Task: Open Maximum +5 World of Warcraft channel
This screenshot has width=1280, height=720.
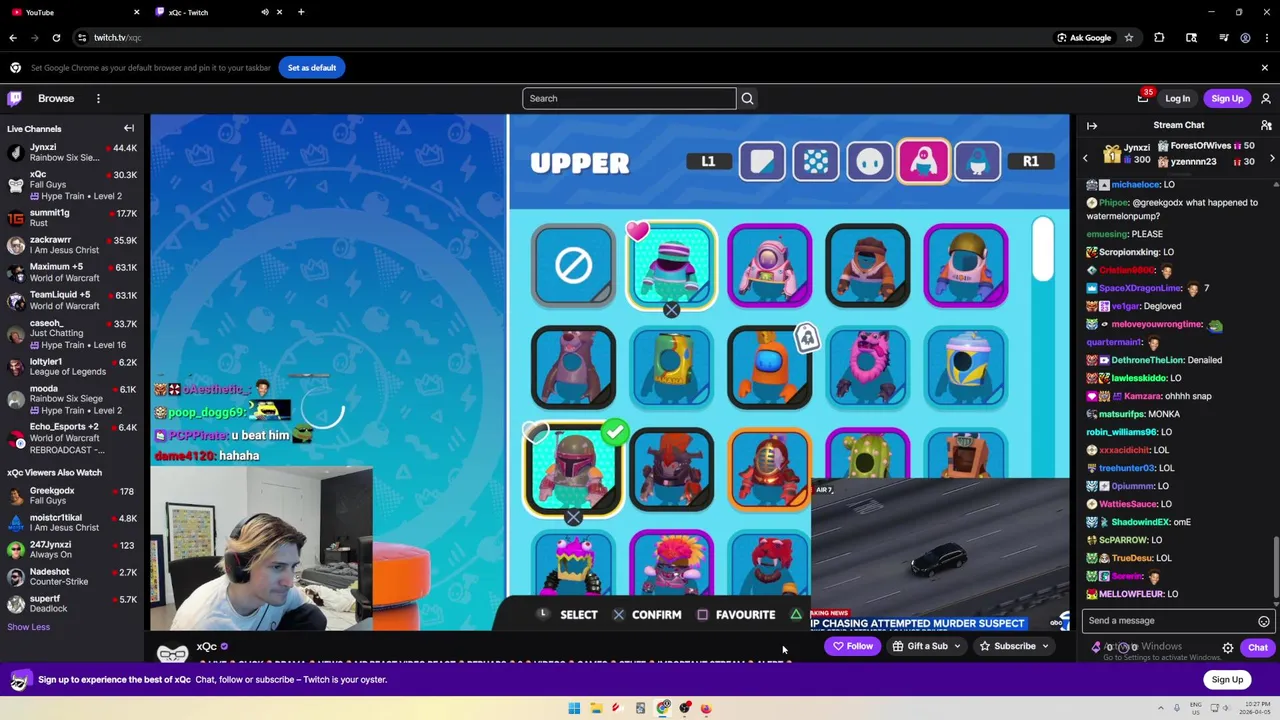Action: [x=72, y=272]
